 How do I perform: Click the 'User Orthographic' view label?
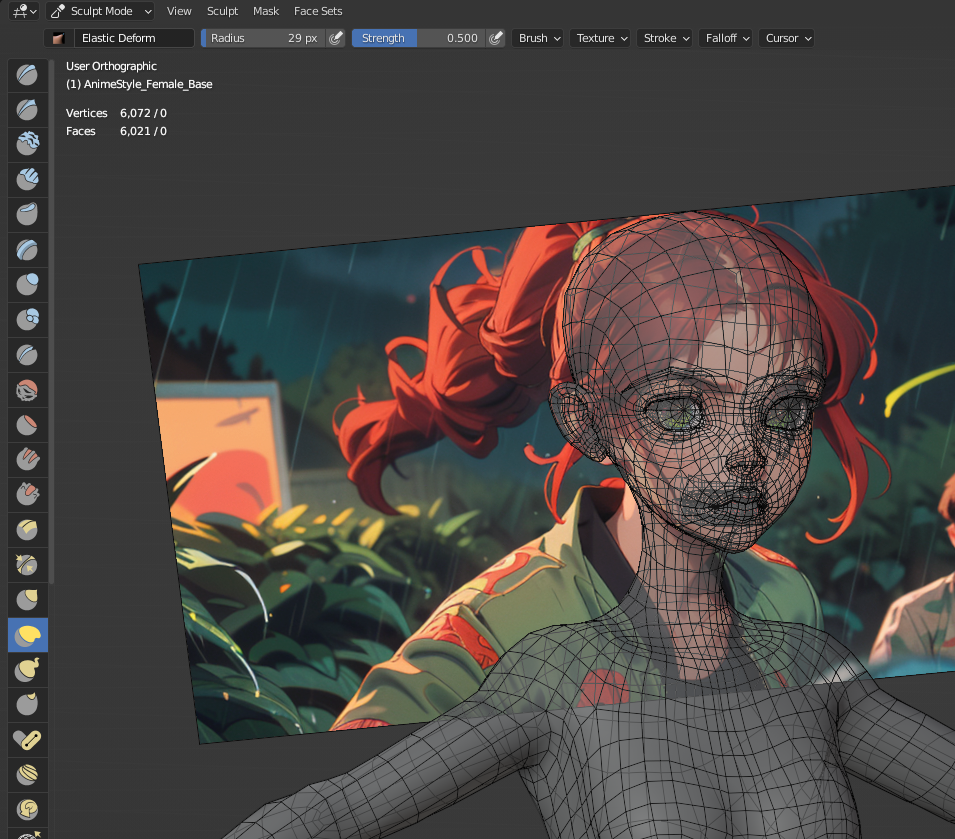pyautogui.click(x=111, y=66)
